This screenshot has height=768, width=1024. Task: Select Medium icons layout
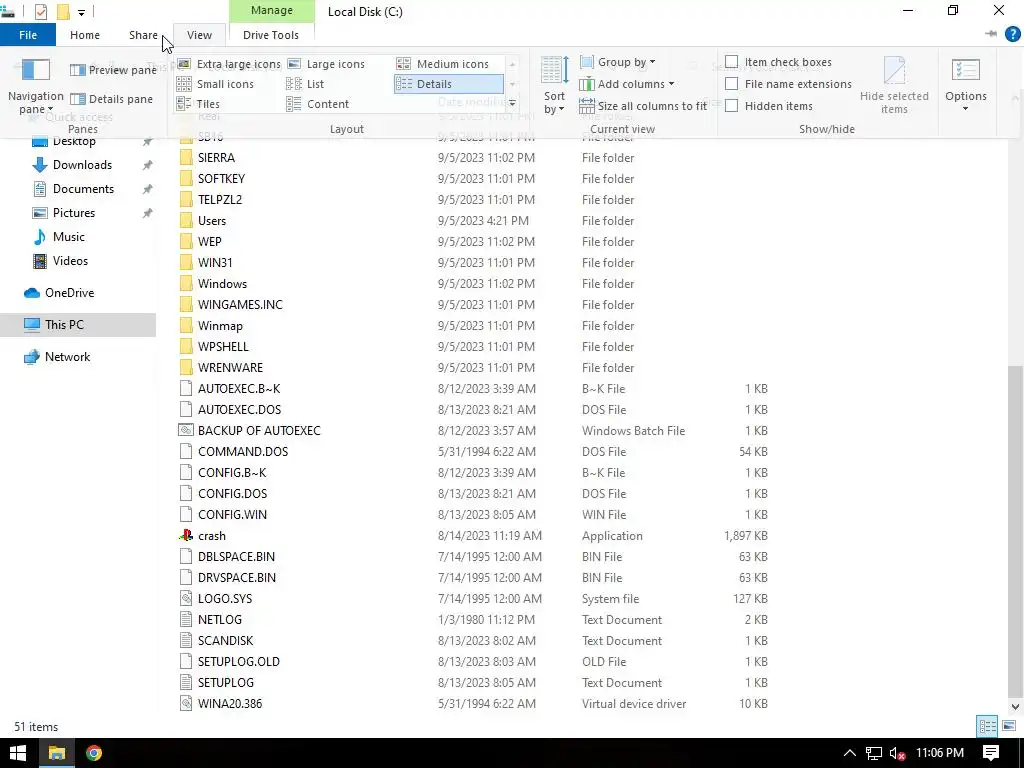pyautogui.click(x=443, y=64)
